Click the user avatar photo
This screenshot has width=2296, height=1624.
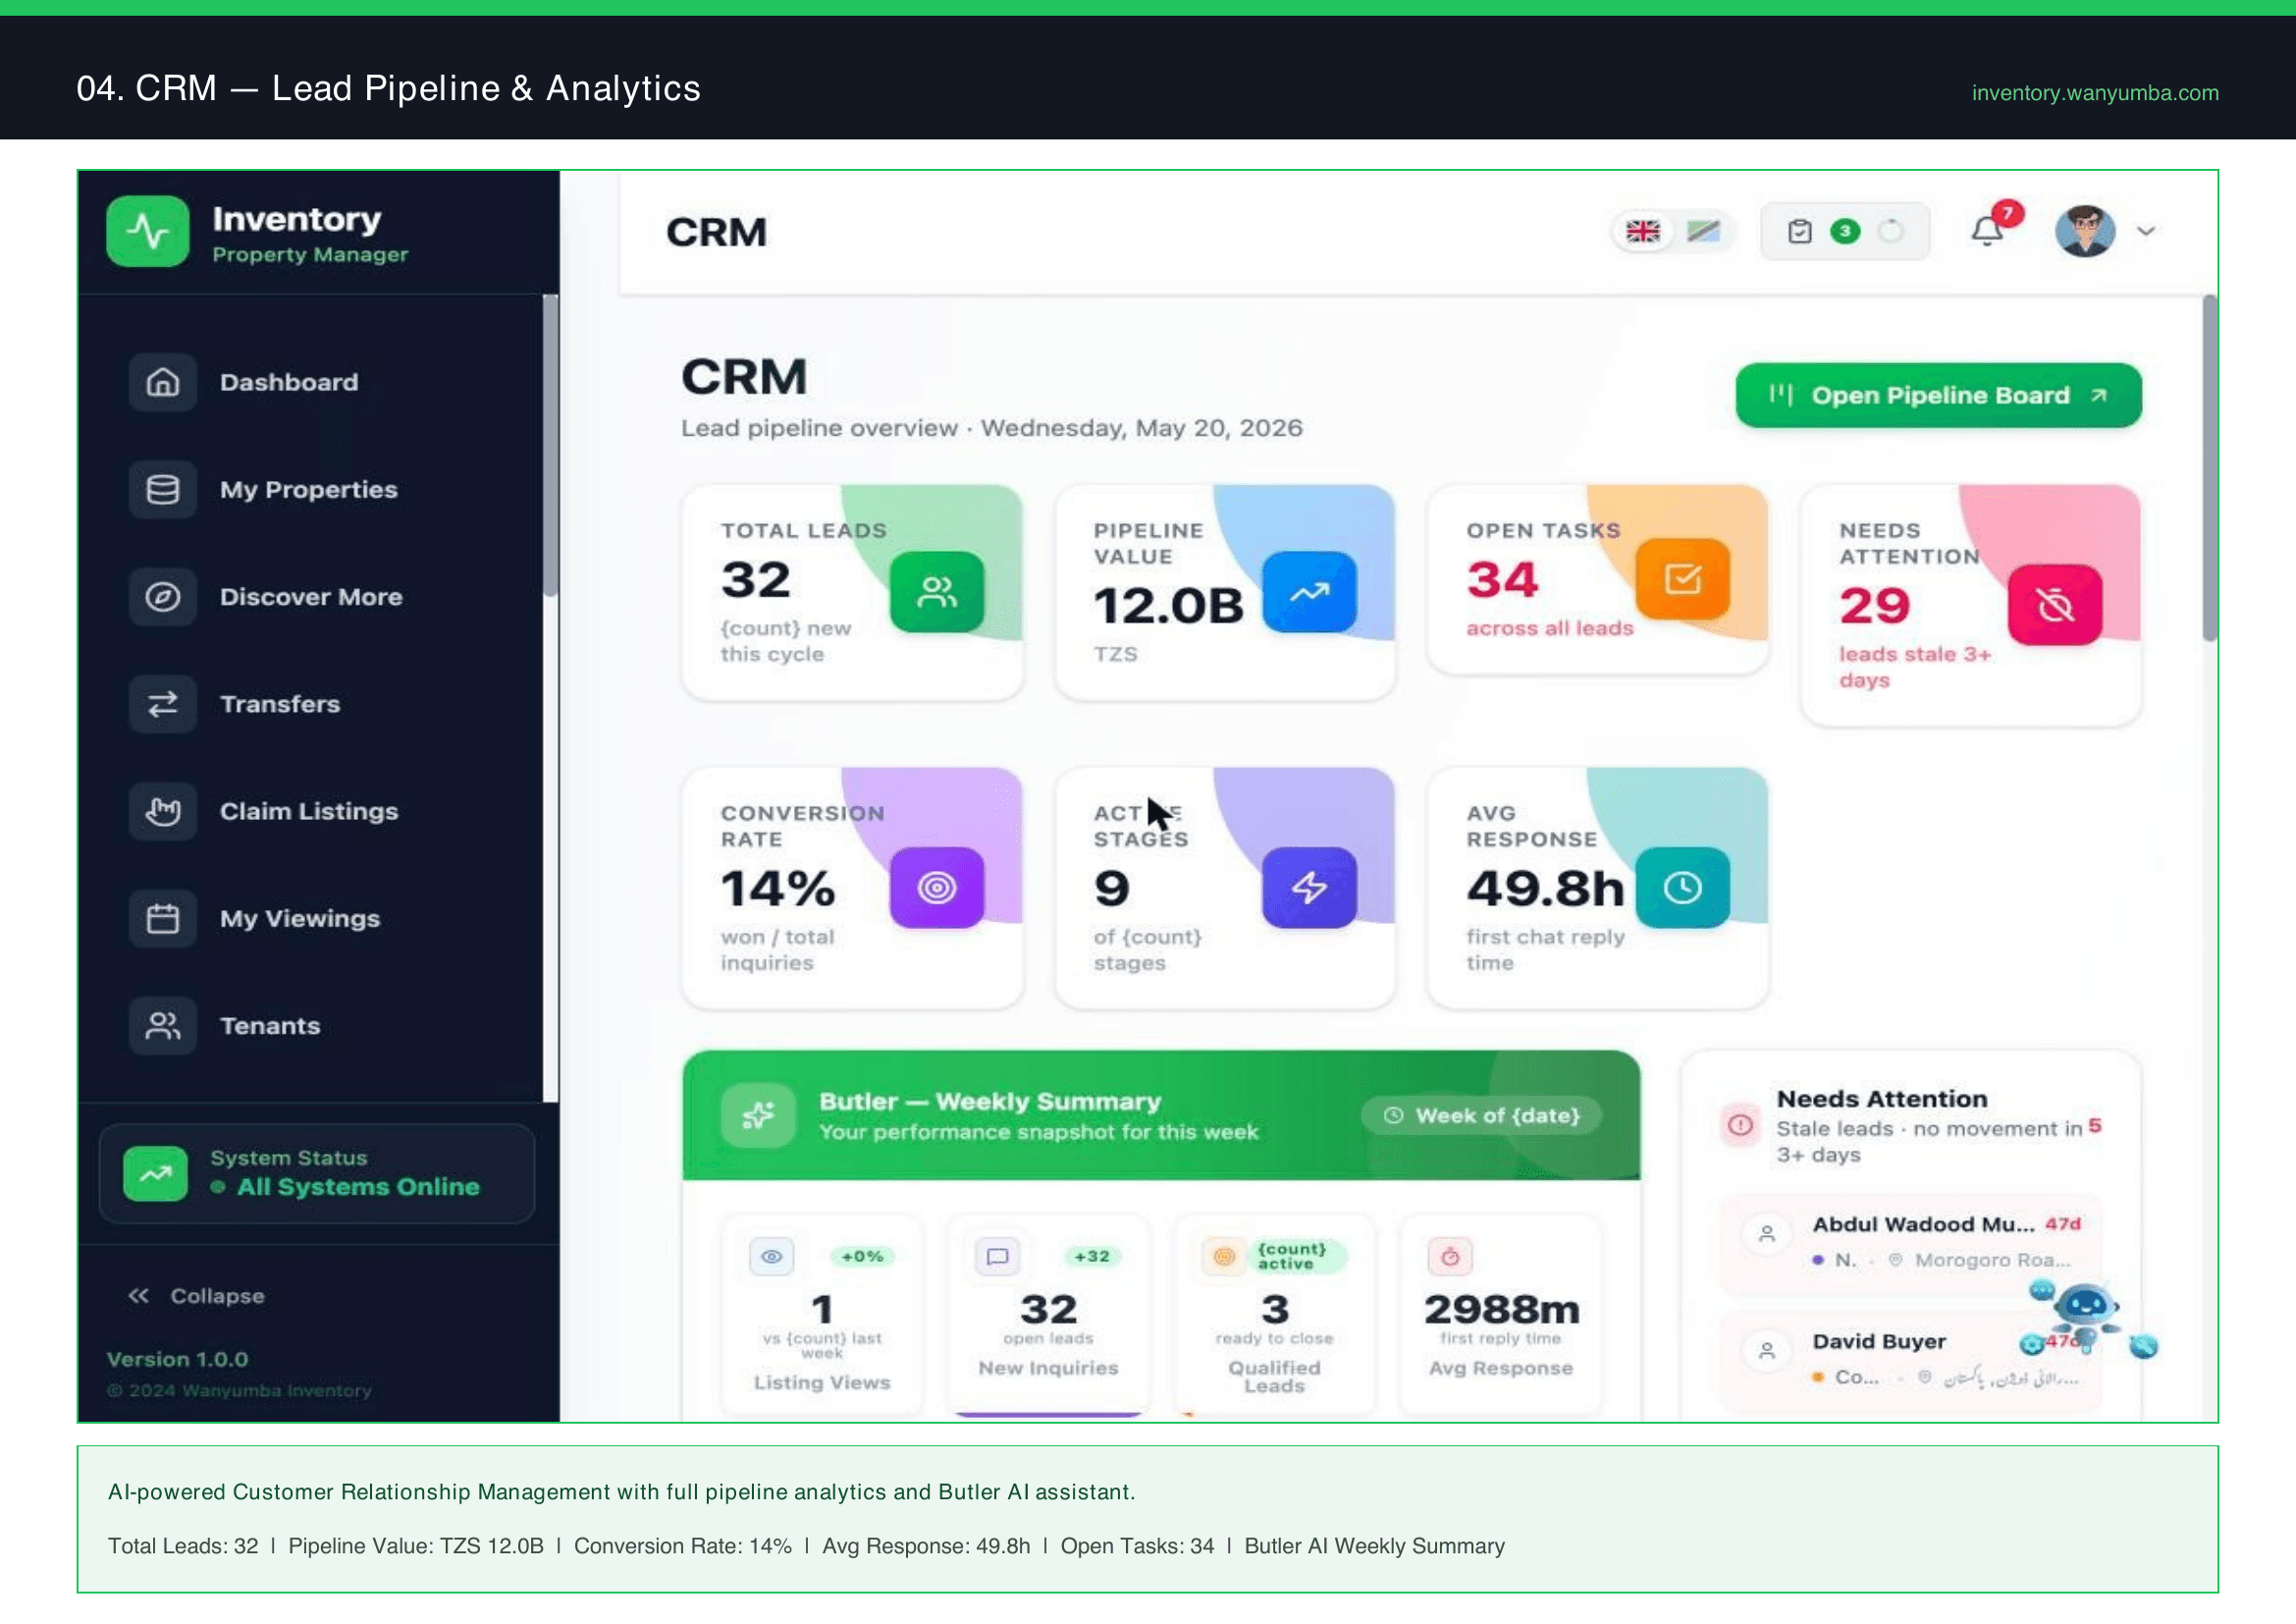coord(2085,232)
